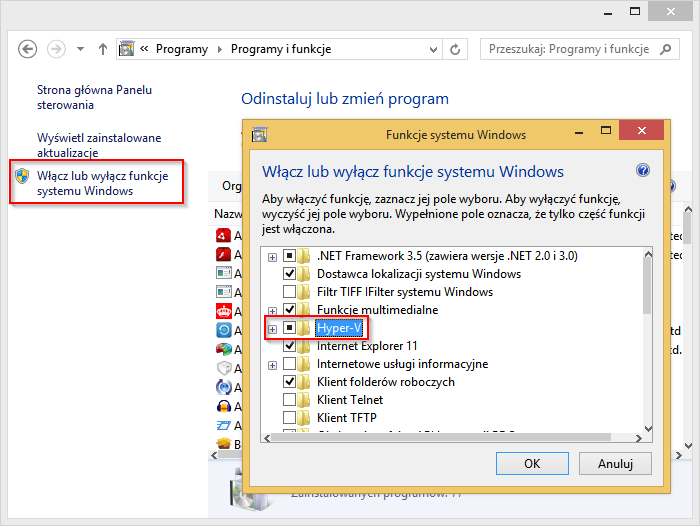Screen dimensions: 700x526
Task: Open Strona główna Panelu sterowania link
Action: point(94,97)
